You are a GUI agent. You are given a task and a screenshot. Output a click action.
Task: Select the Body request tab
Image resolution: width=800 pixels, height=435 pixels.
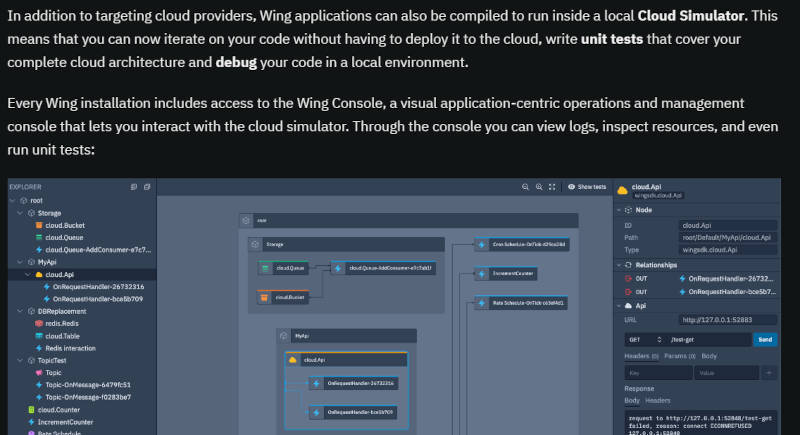(709, 356)
